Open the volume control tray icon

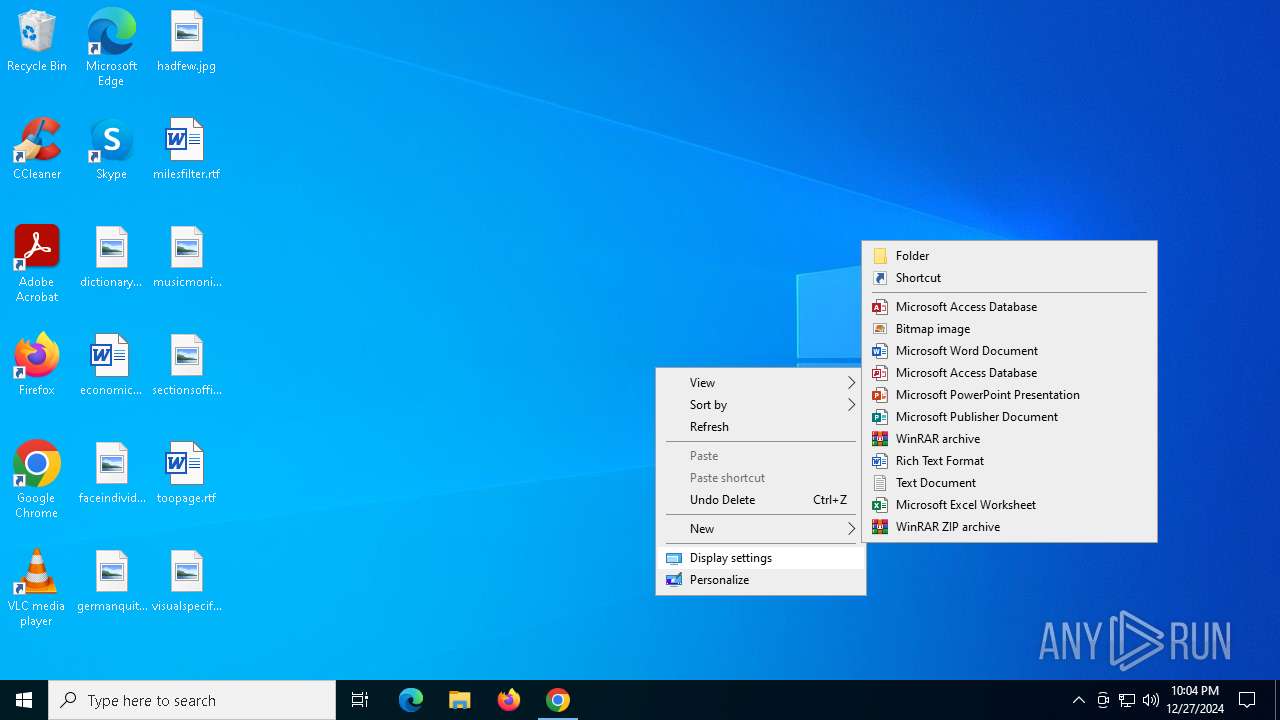click(x=1151, y=700)
